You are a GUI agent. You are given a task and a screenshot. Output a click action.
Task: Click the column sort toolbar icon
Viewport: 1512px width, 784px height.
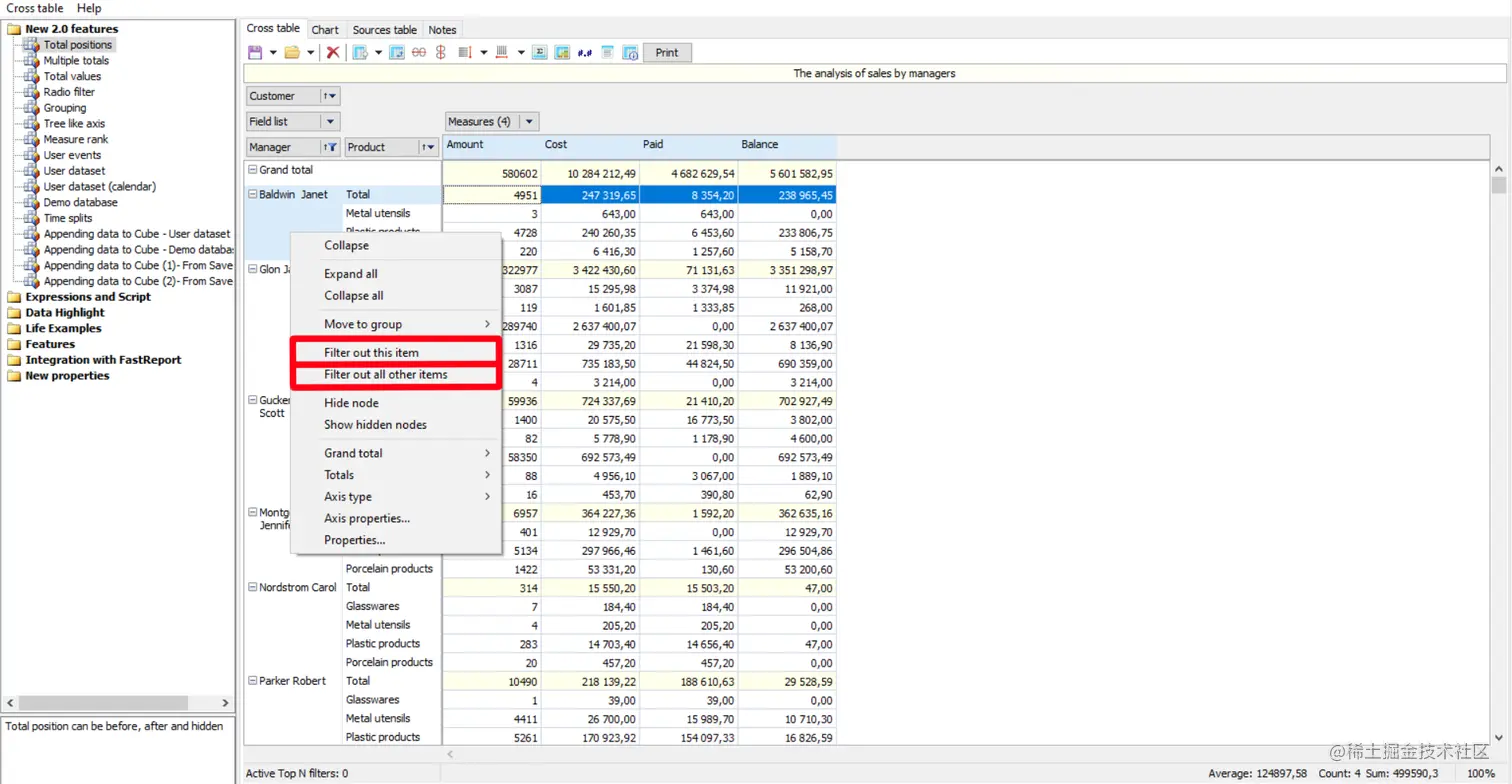coord(502,53)
